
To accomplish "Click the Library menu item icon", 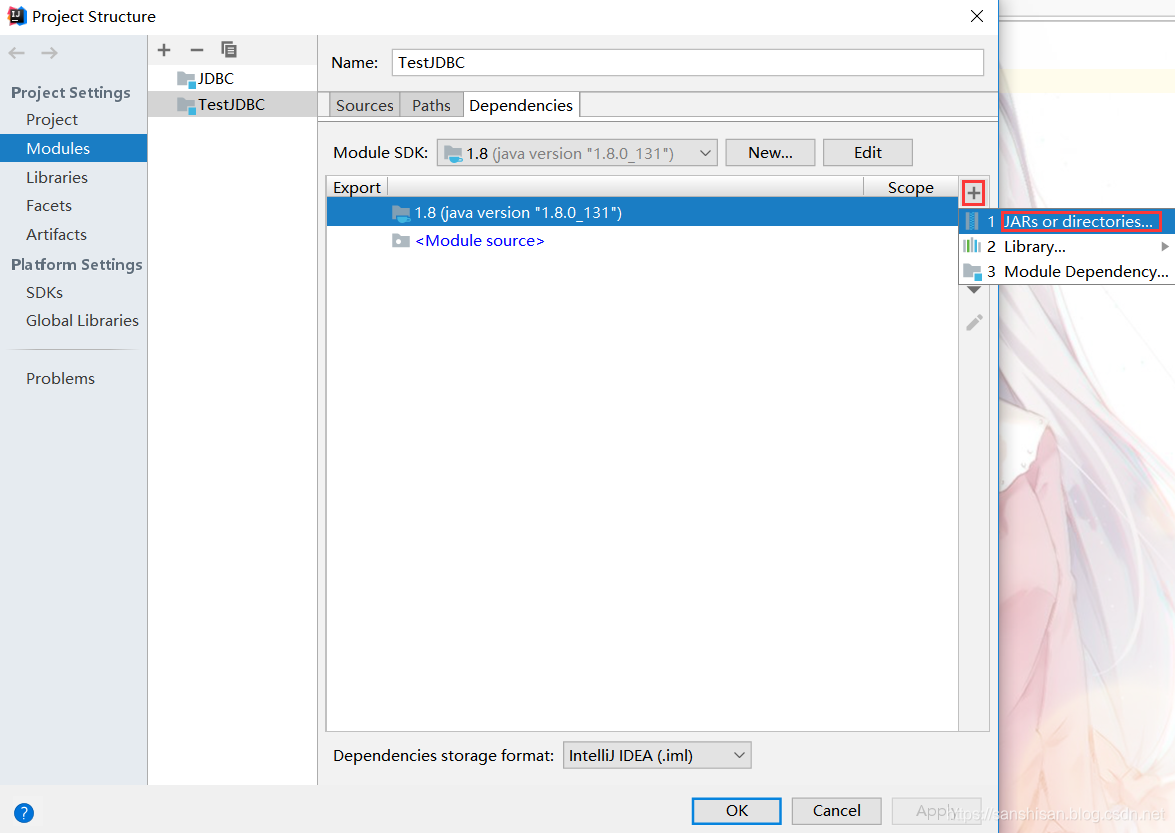I will 972,246.
